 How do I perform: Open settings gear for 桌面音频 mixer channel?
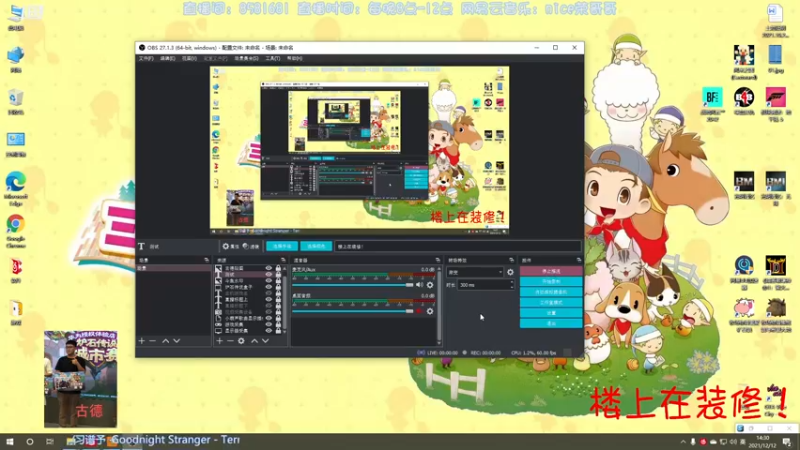tap(430, 311)
